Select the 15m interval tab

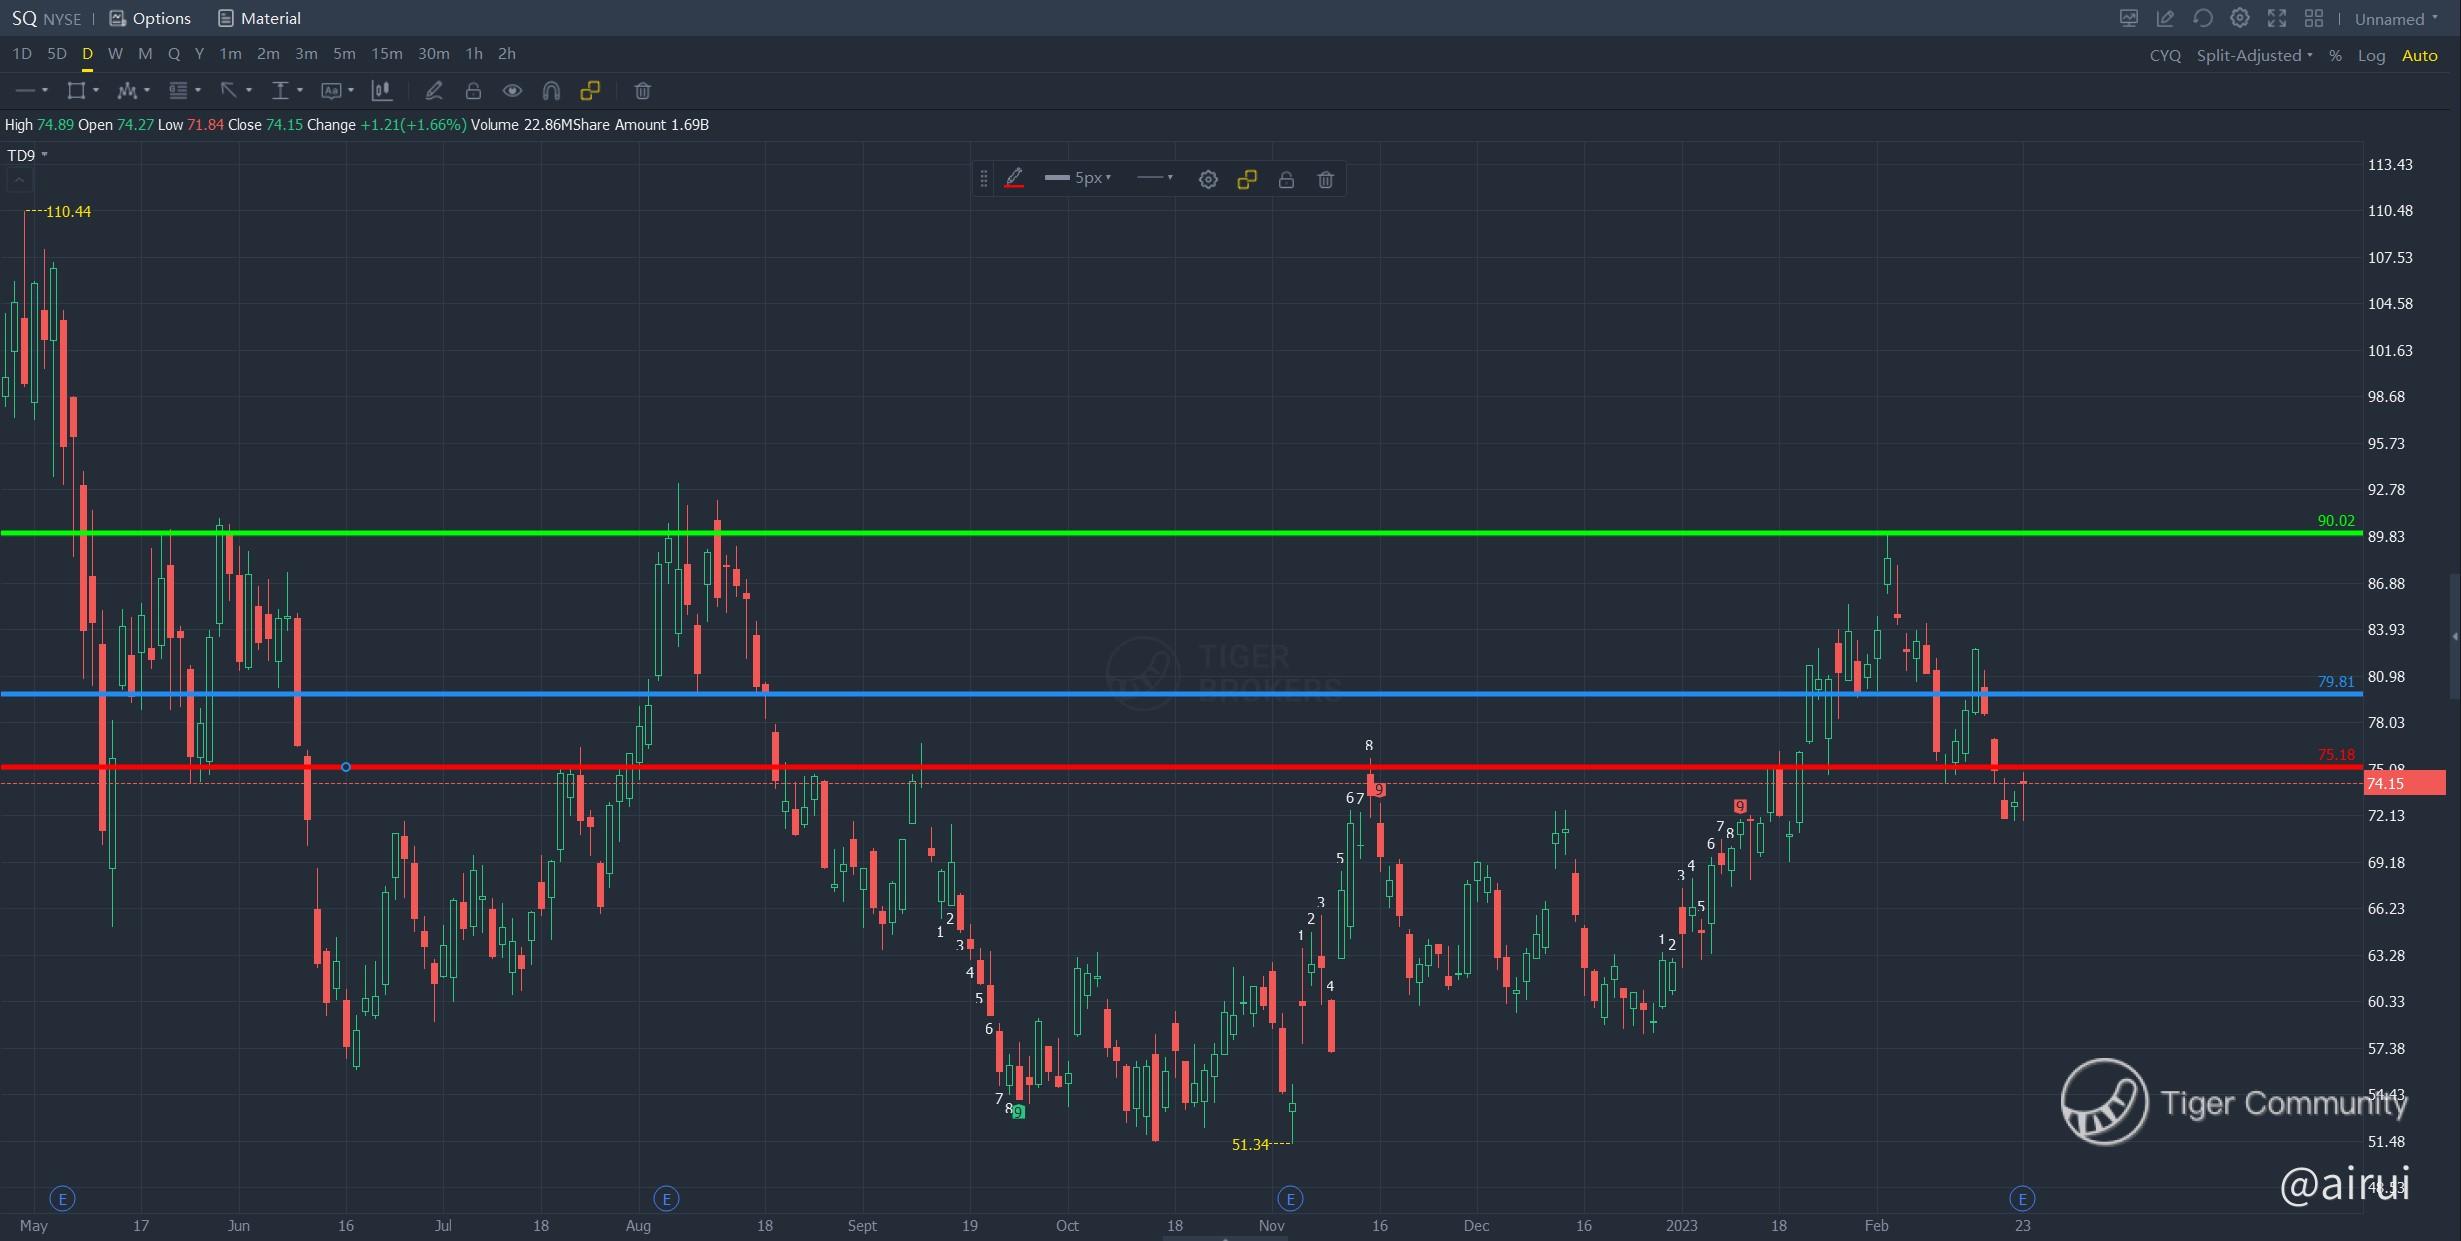[x=386, y=54]
